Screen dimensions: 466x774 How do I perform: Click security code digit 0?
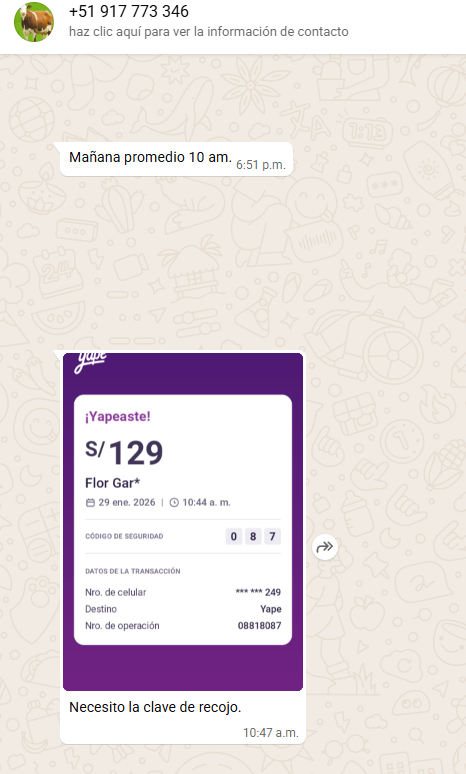click(x=234, y=536)
